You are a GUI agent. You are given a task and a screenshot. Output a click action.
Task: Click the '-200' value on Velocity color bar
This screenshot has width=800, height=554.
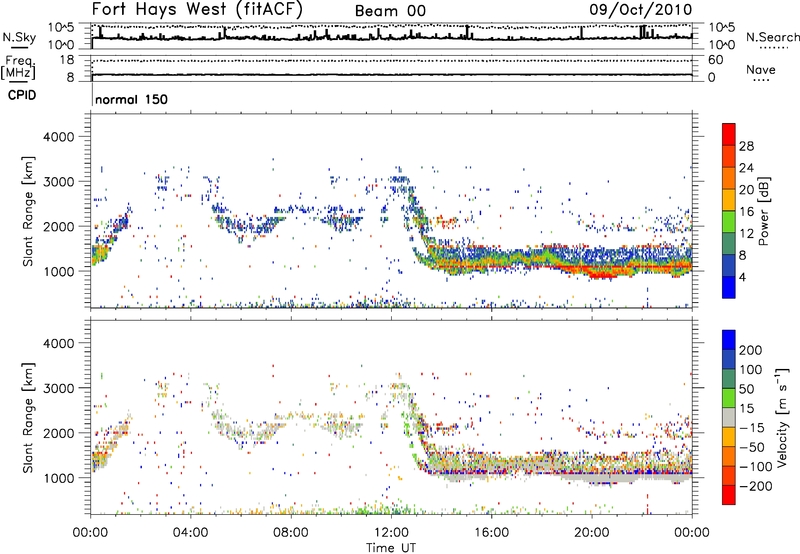756,486
